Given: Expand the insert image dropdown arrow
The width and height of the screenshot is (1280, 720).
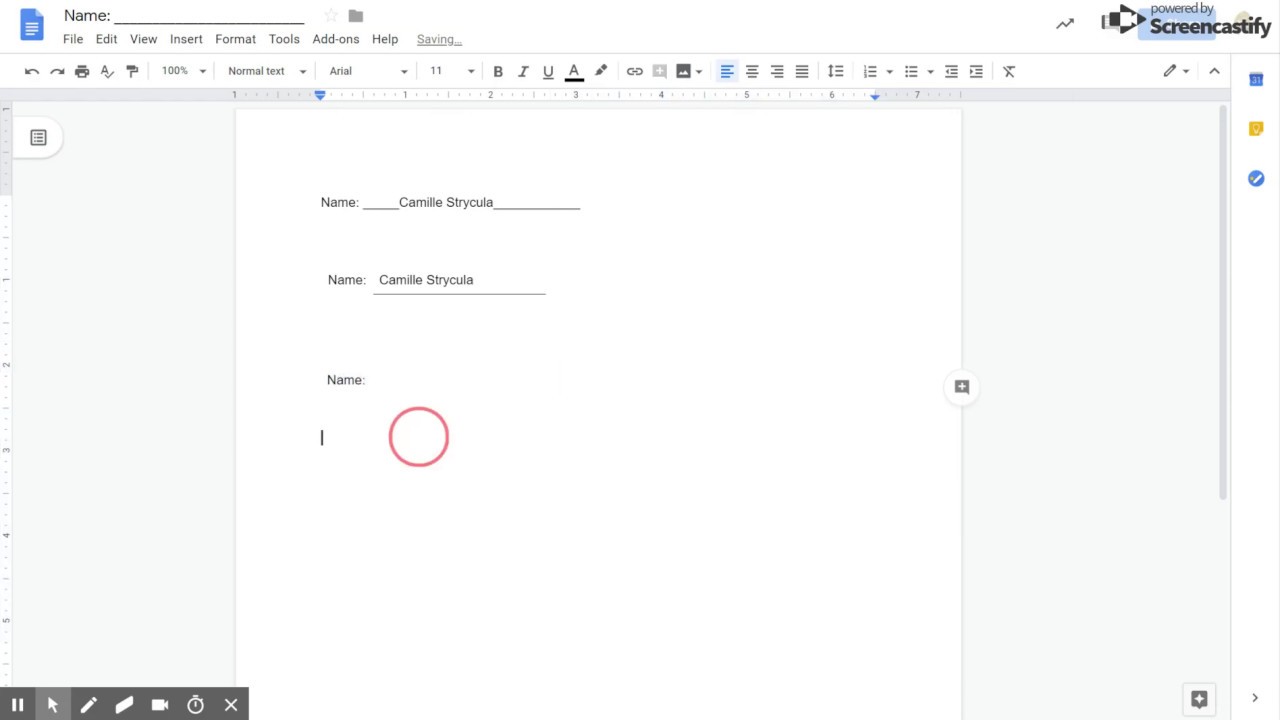Looking at the screenshot, I should 699,71.
